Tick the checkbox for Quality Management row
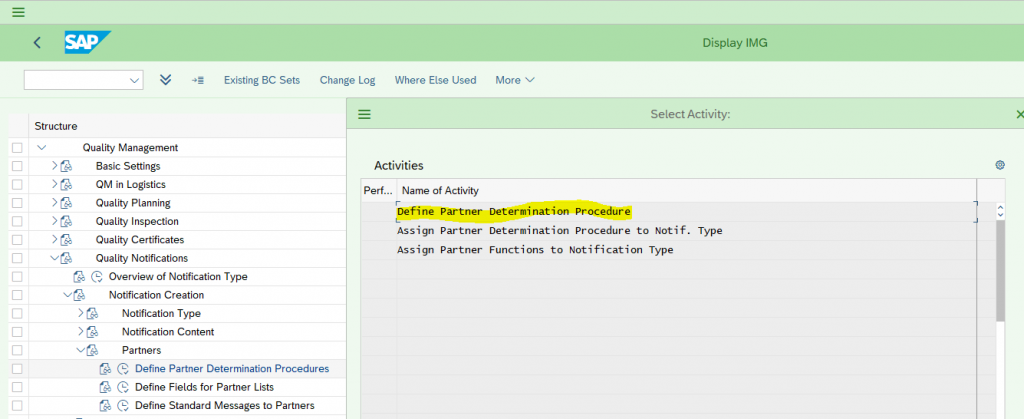Screen dimensions: 1024x419 coord(17,148)
